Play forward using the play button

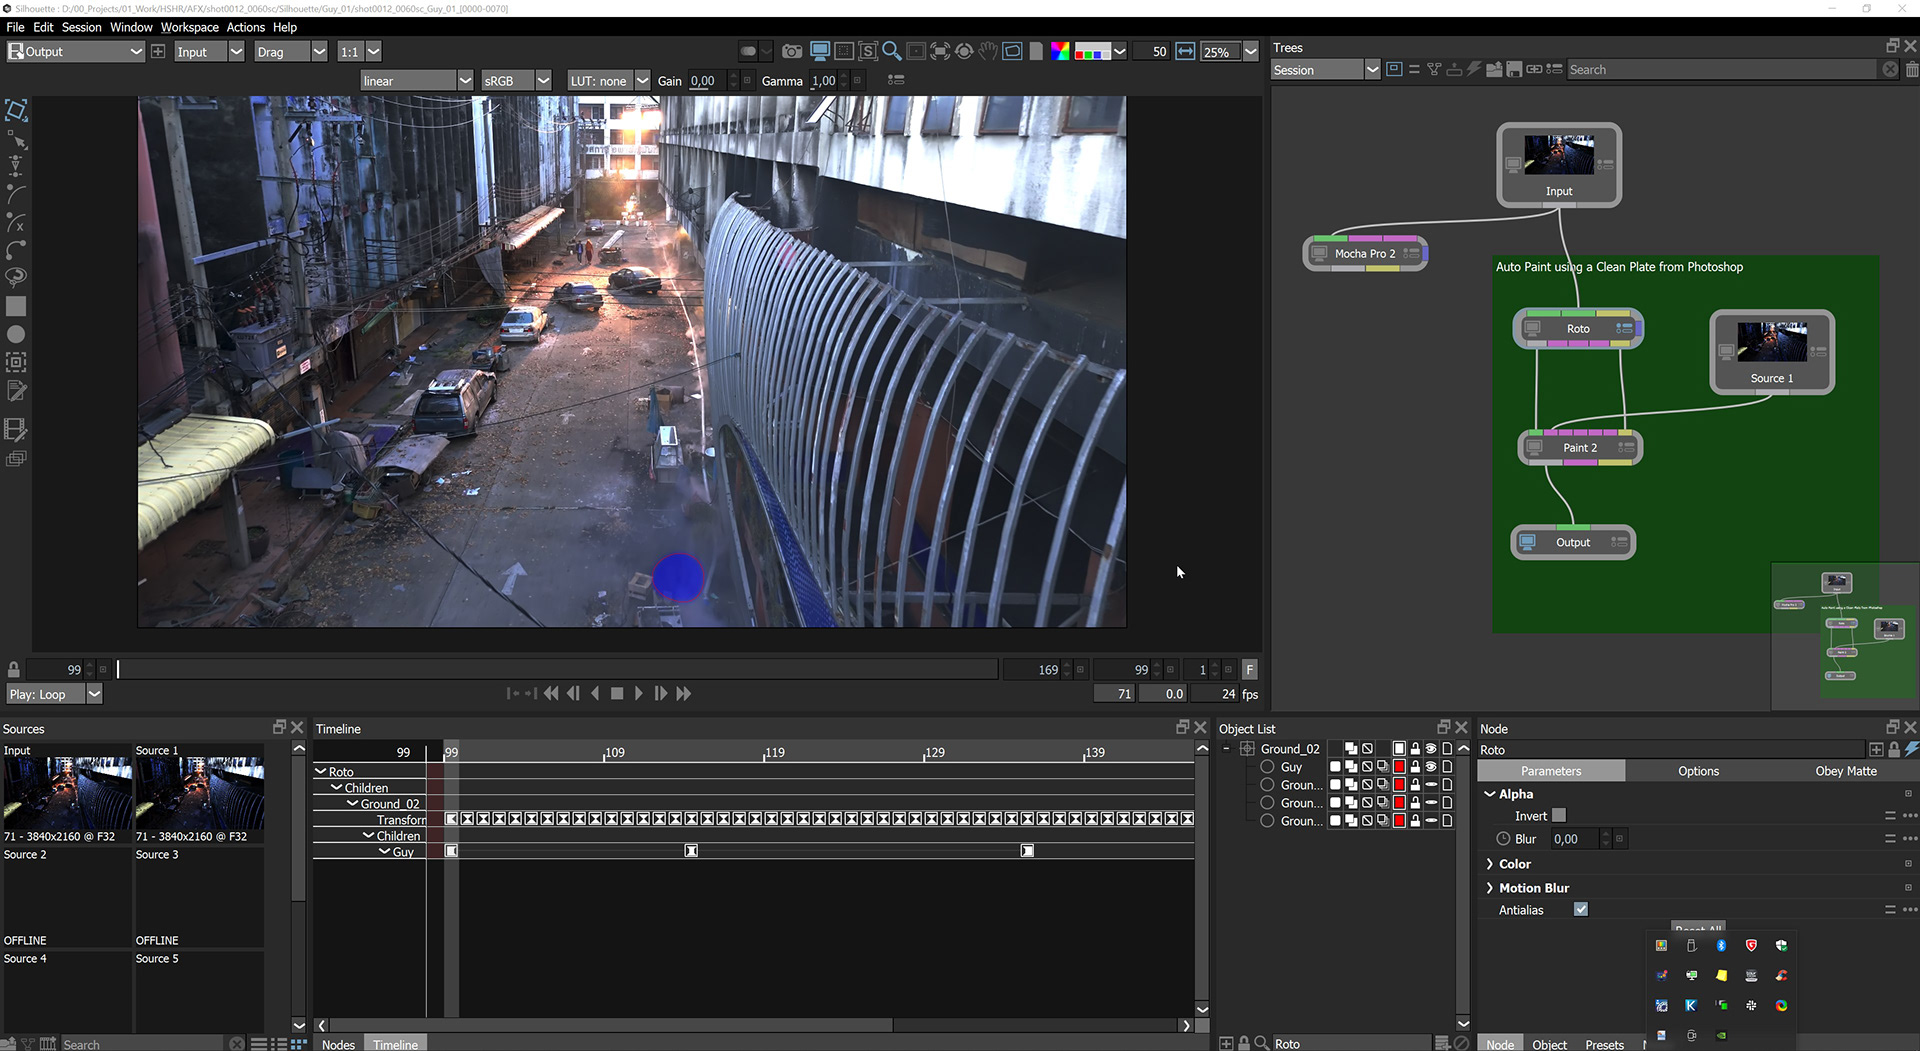pos(639,693)
